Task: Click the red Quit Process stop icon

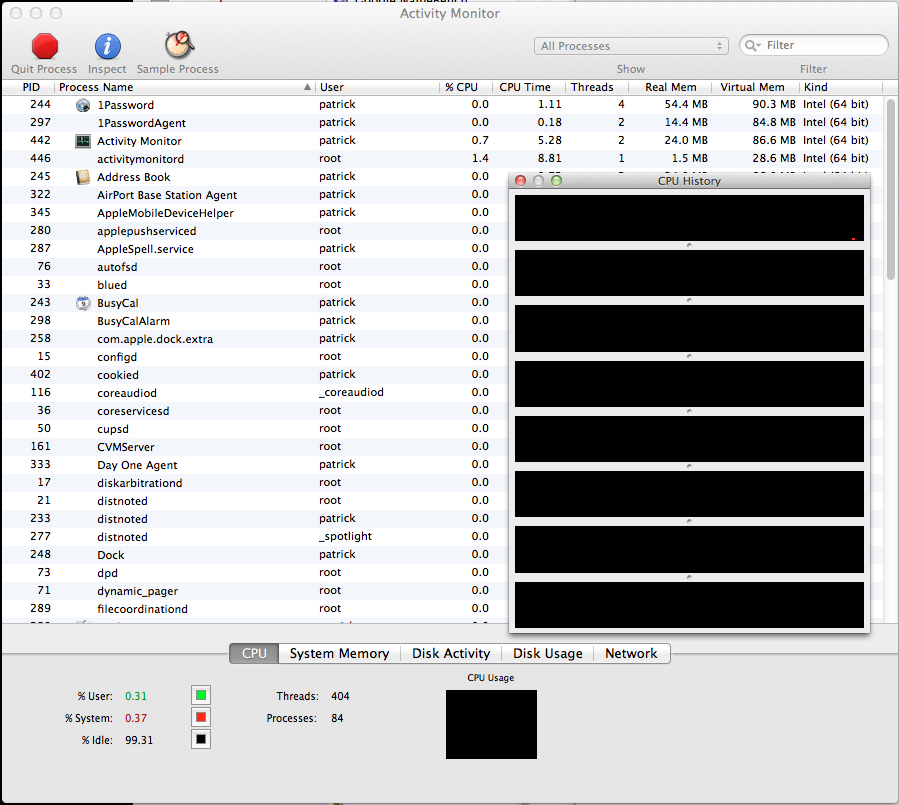Action: coord(45,46)
